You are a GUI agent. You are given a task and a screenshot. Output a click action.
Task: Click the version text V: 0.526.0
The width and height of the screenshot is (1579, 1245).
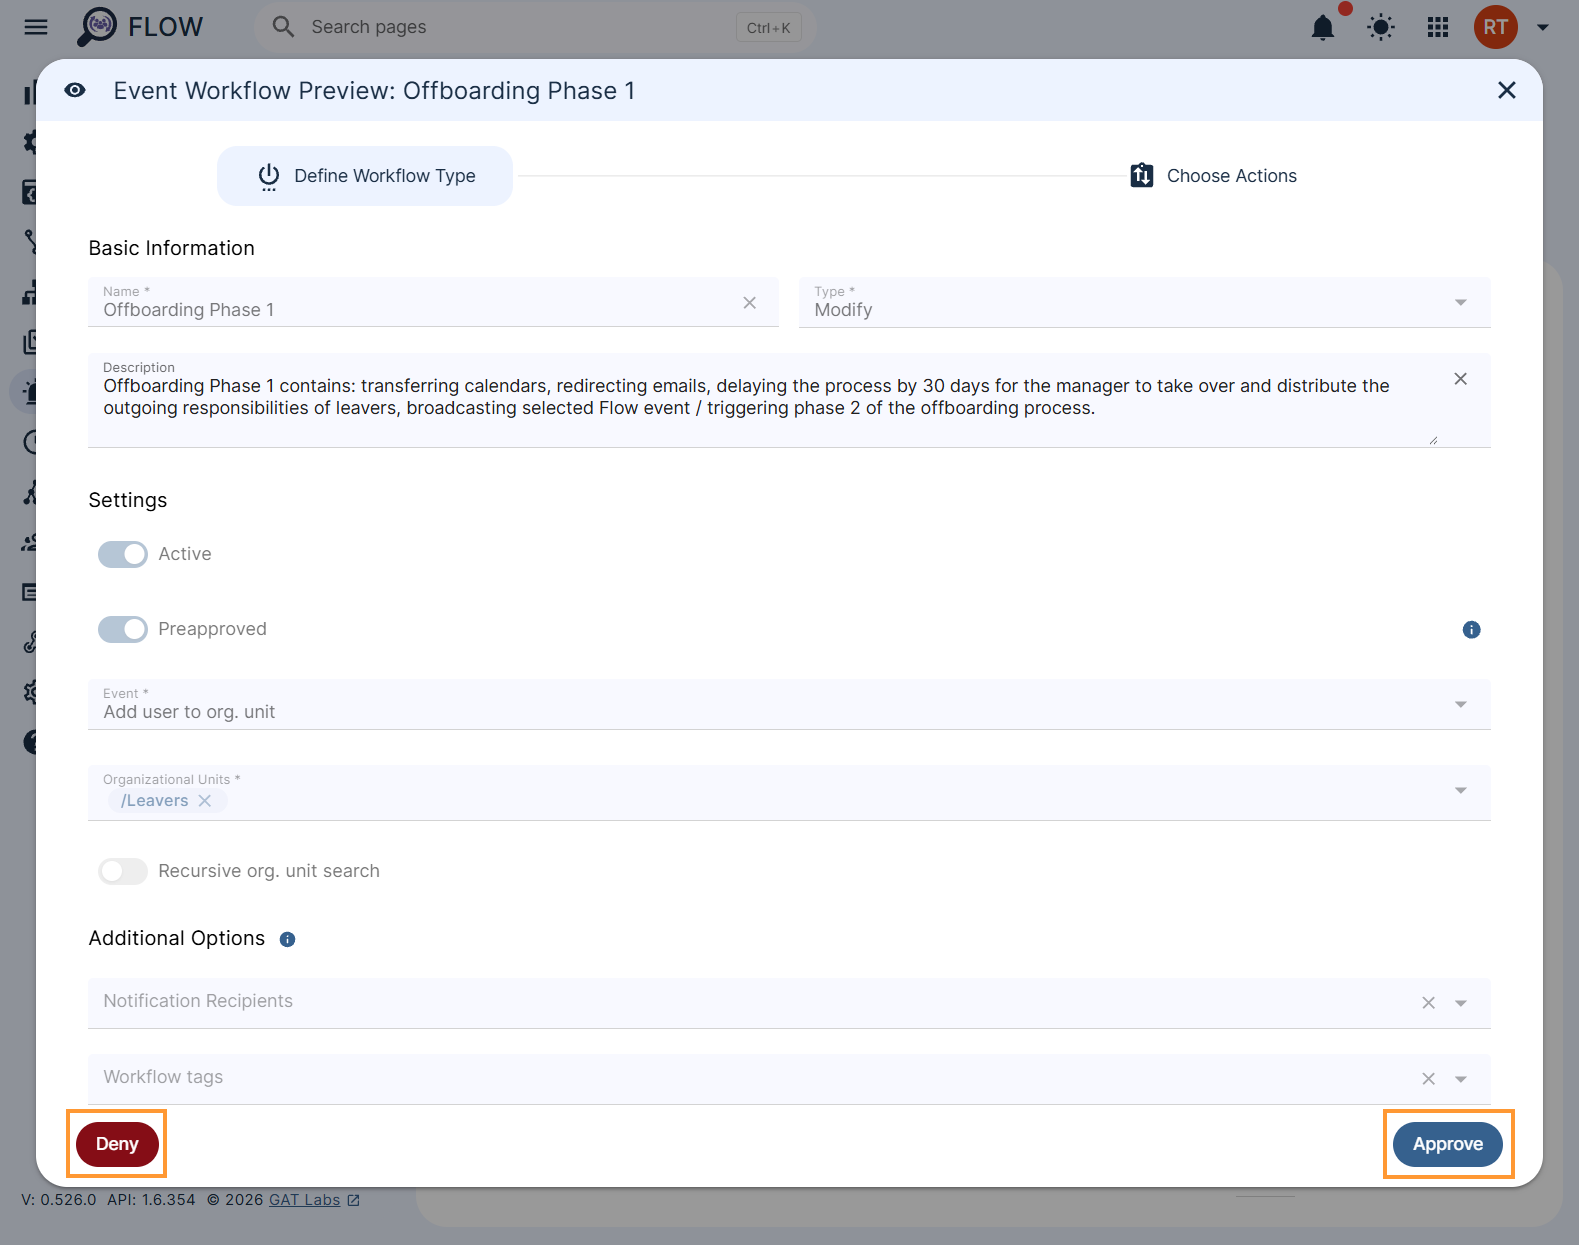59,1200
